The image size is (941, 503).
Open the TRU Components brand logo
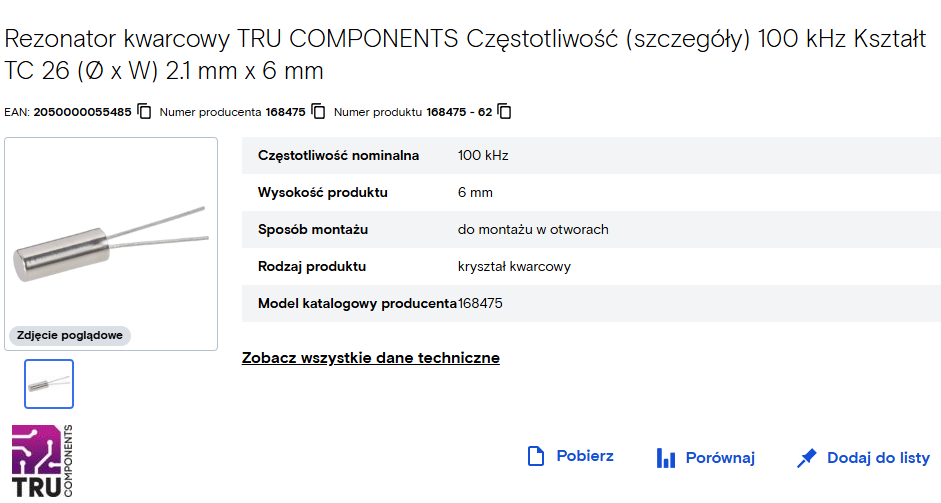(x=42, y=461)
